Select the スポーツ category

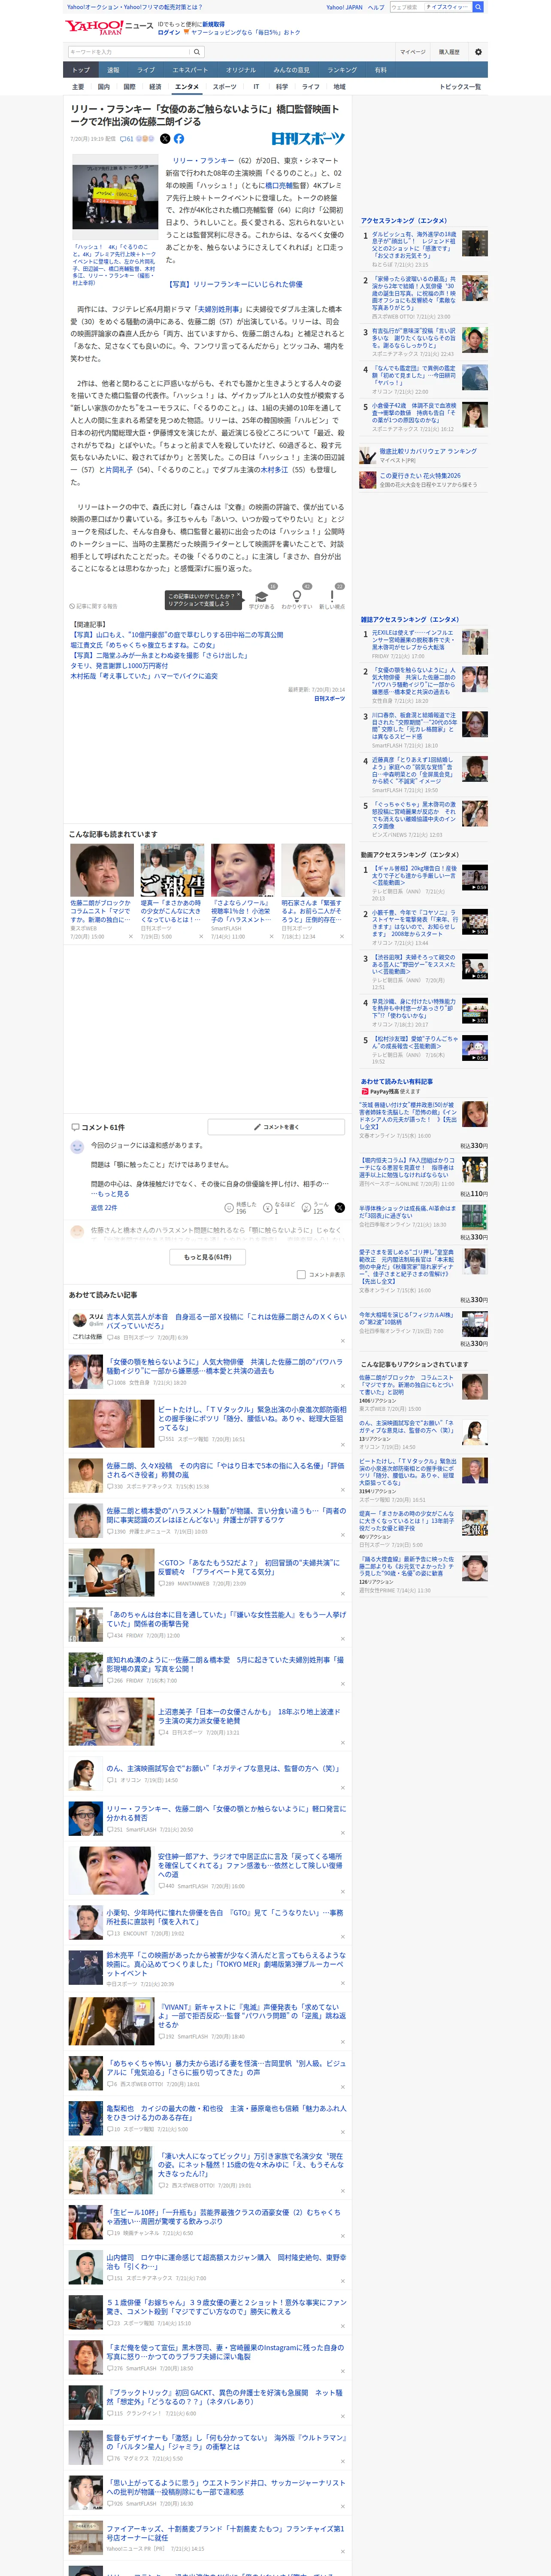(225, 87)
